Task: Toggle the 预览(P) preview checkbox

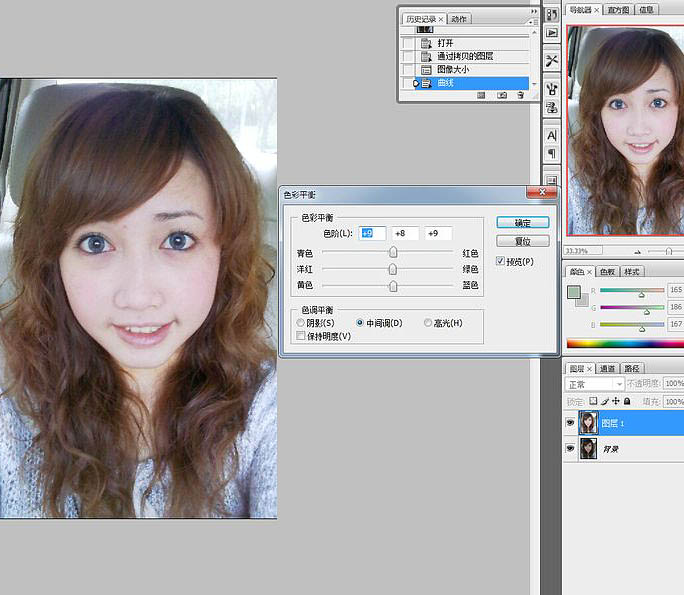Action: (501, 261)
